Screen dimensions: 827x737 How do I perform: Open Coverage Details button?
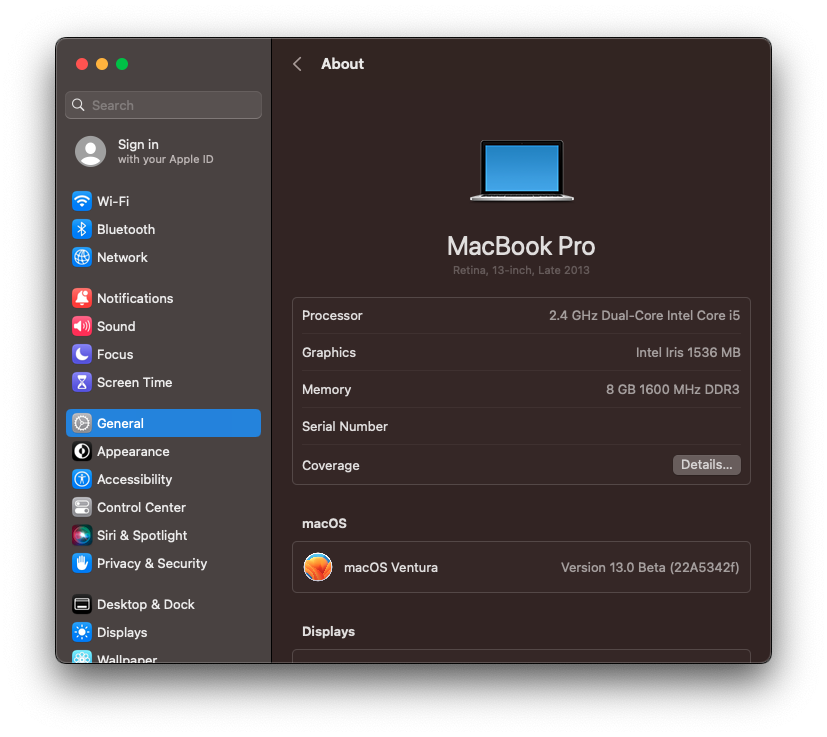click(x=706, y=465)
